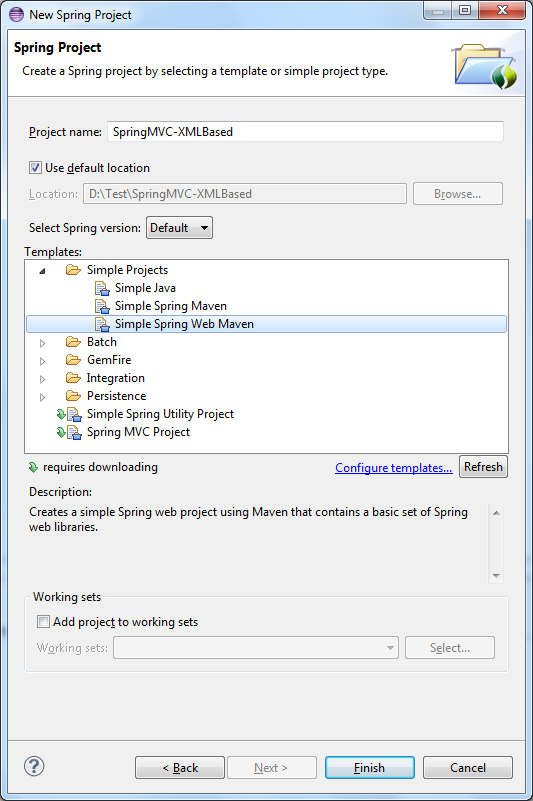Click the Project name input field
The width and height of the screenshot is (533, 801).
[x=305, y=132]
